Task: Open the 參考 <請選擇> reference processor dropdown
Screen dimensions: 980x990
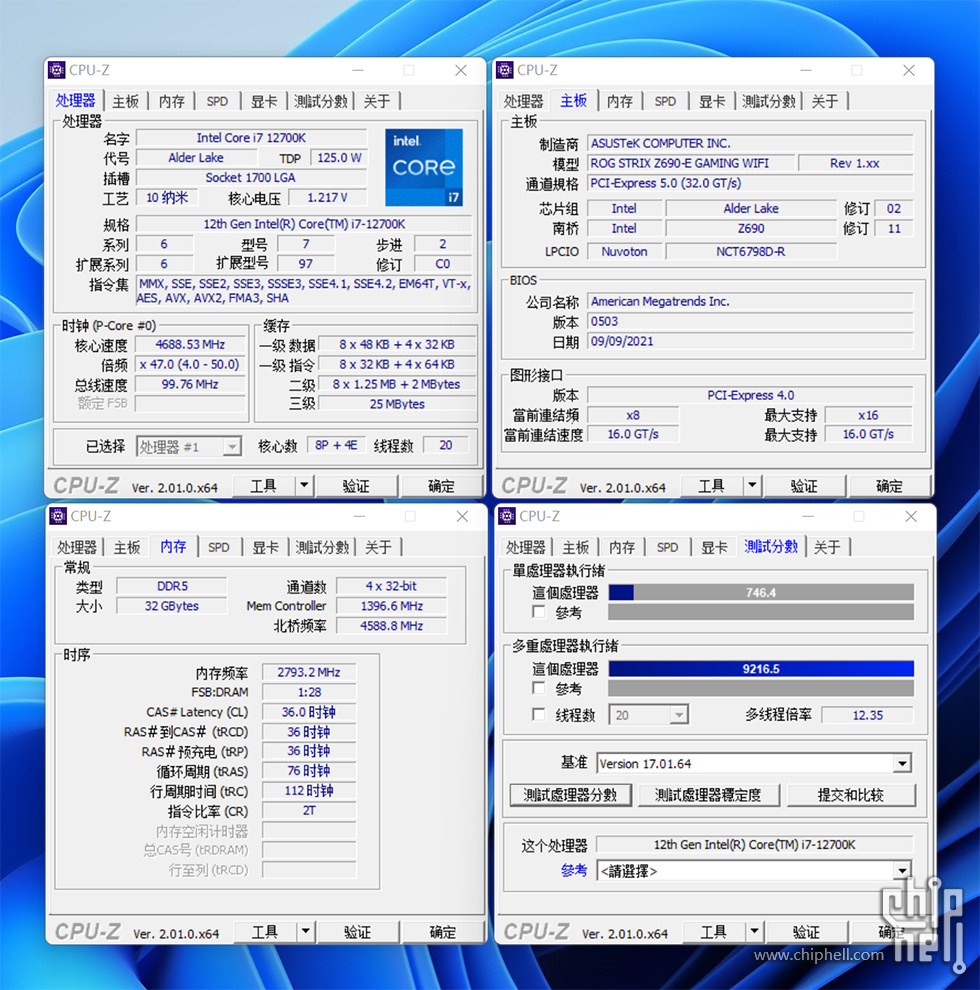Action: 902,871
